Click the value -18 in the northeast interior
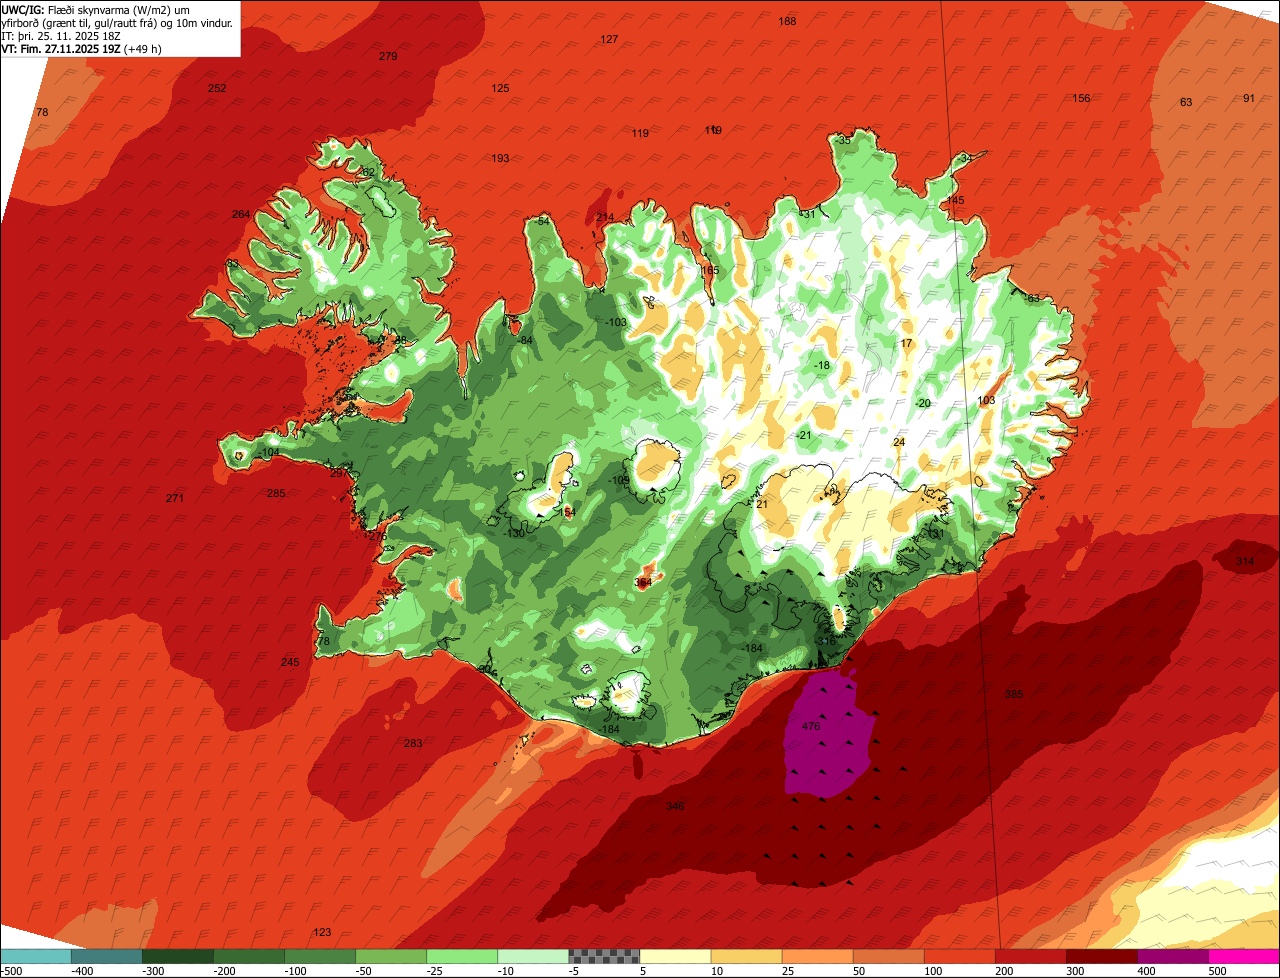 [x=822, y=366]
